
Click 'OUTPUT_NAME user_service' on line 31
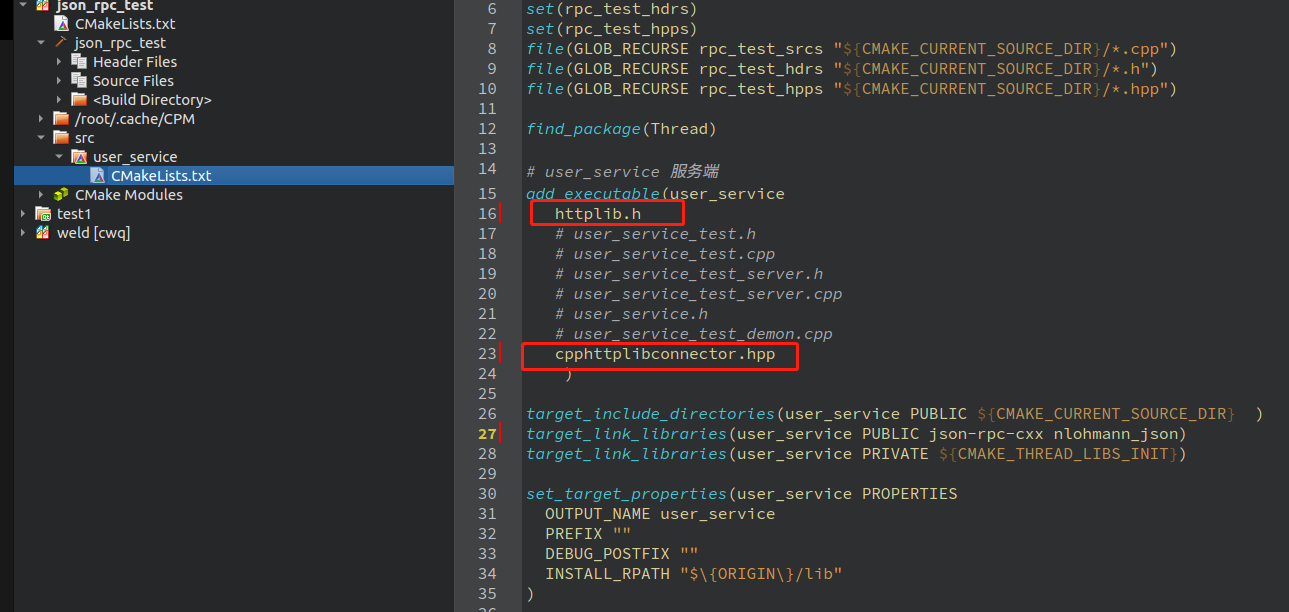(x=660, y=513)
